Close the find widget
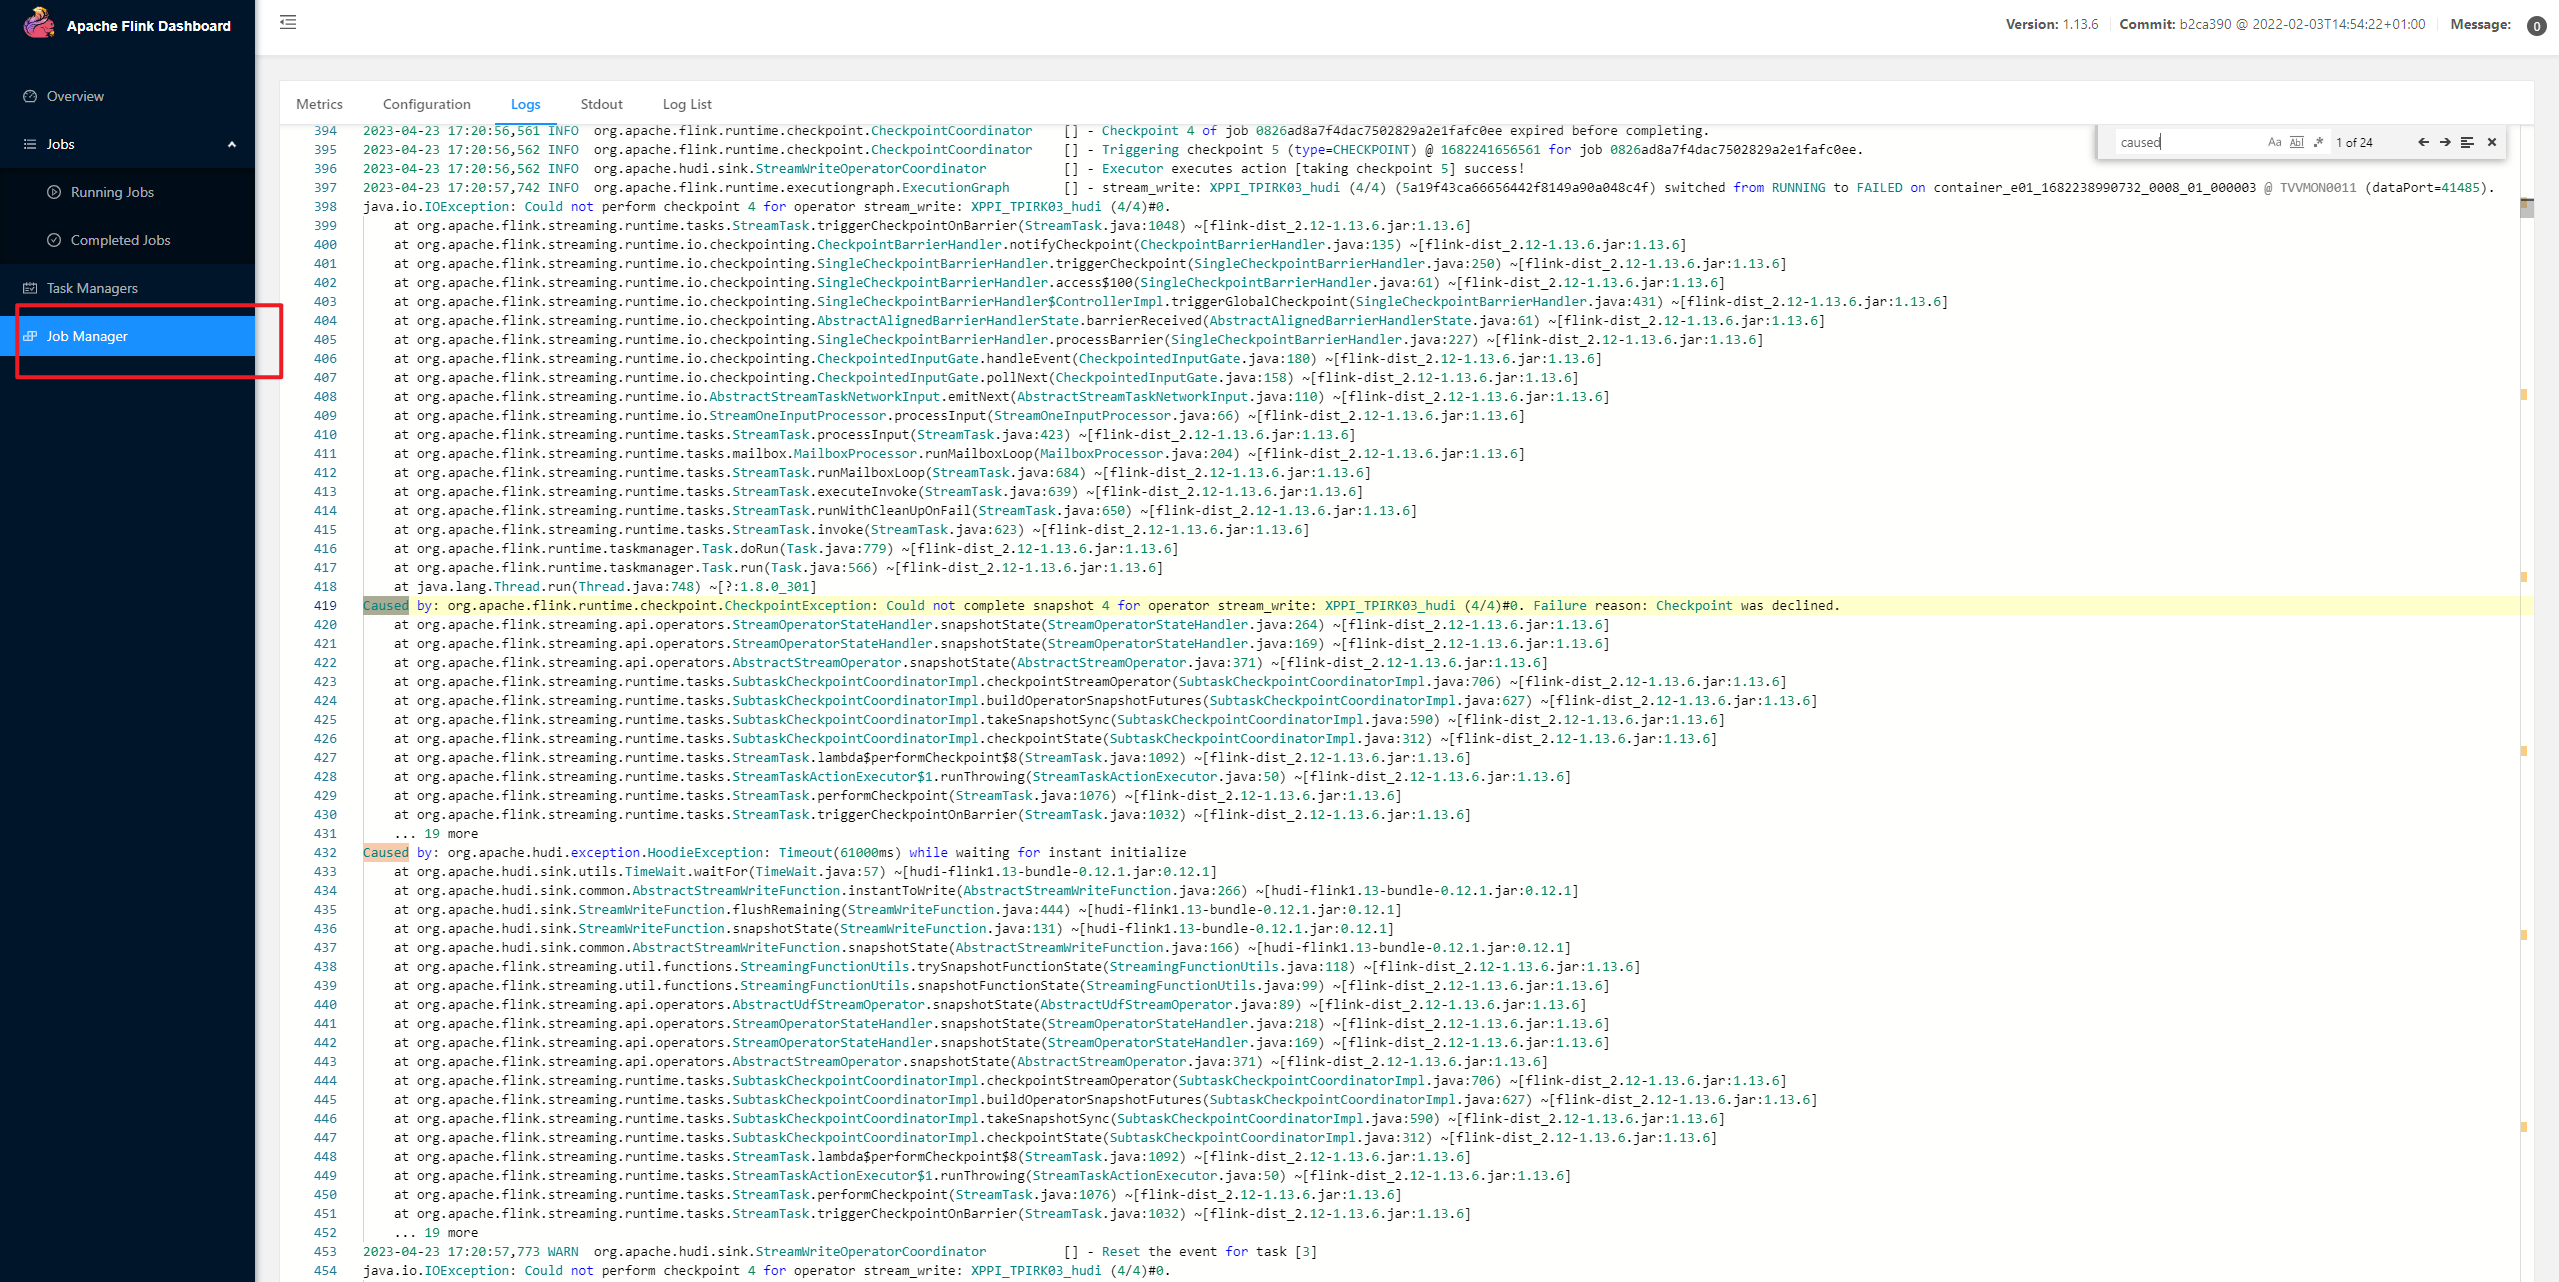2559x1282 pixels. pyautogui.click(x=2492, y=142)
